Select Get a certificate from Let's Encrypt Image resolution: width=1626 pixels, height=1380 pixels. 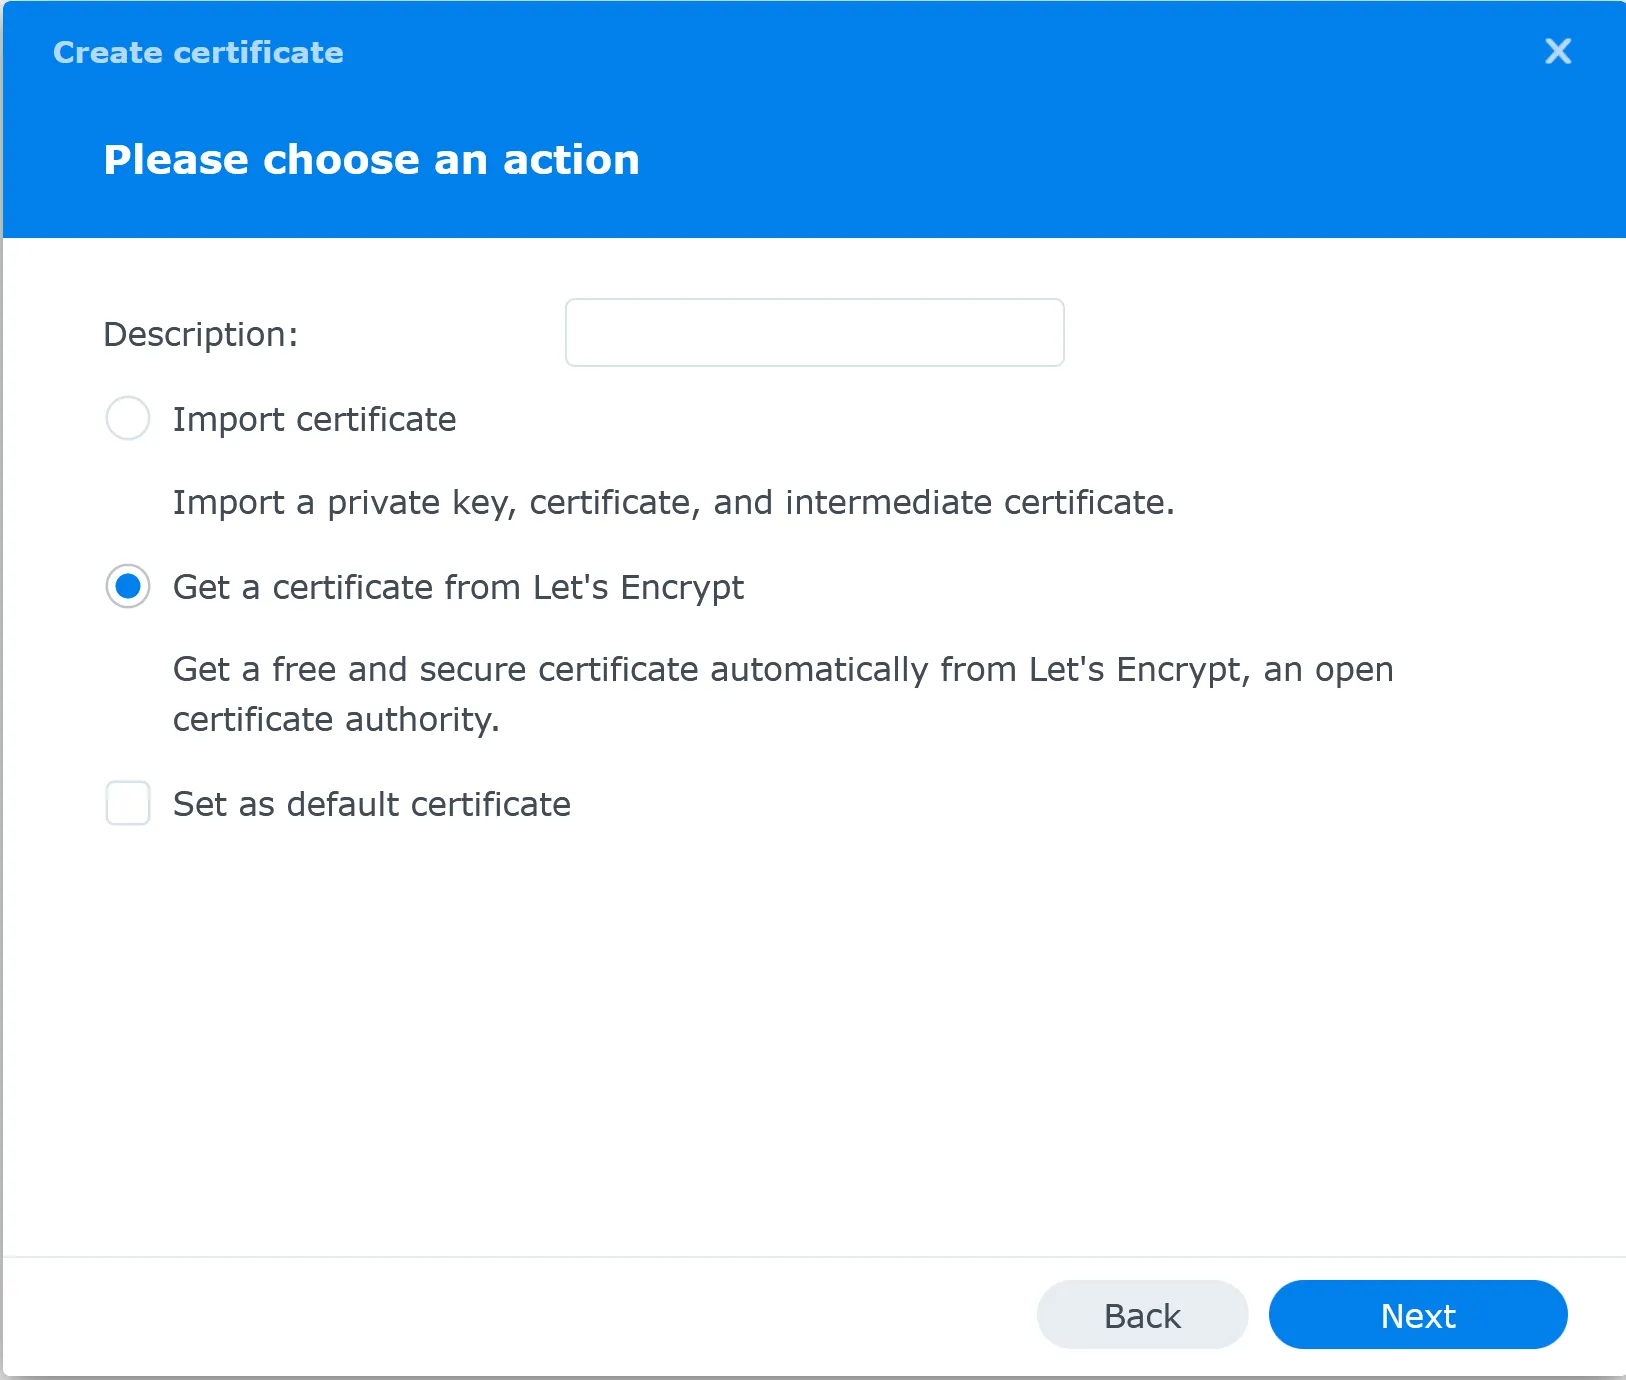coord(127,587)
